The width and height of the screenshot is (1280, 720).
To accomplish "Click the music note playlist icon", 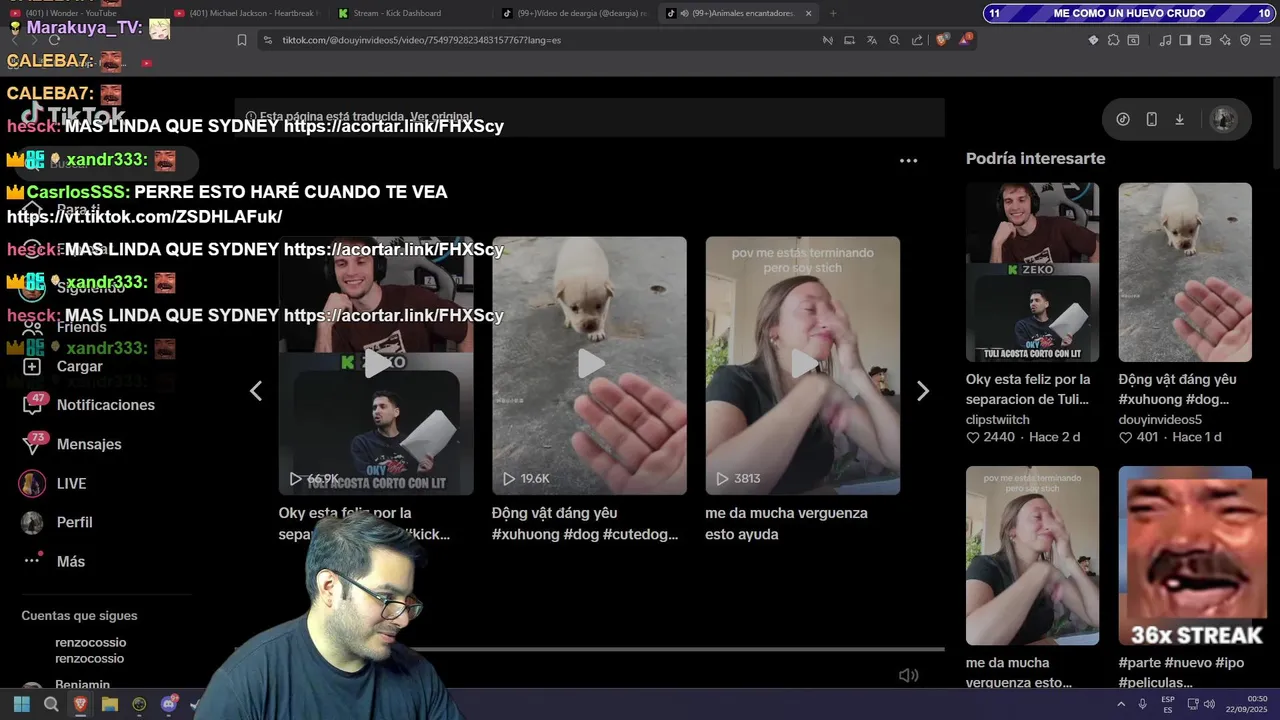I will click(x=1165, y=40).
